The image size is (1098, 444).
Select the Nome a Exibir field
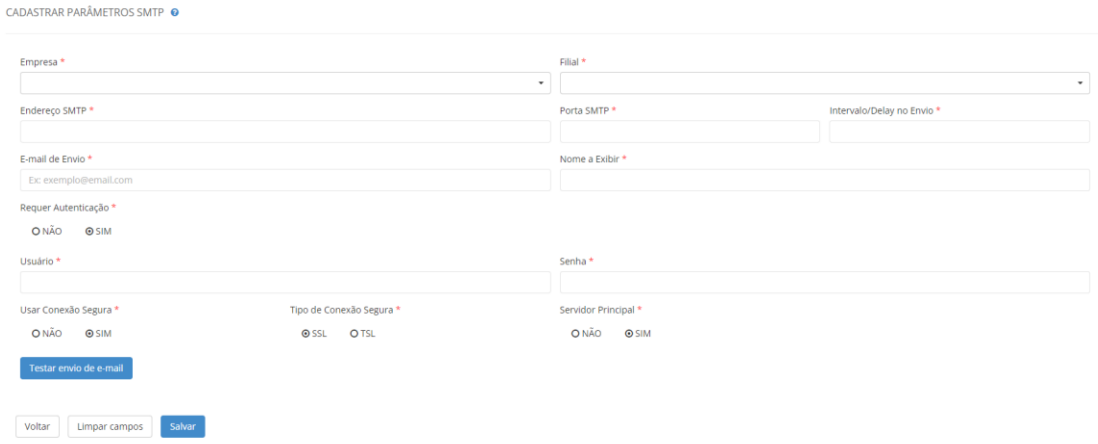point(824,180)
